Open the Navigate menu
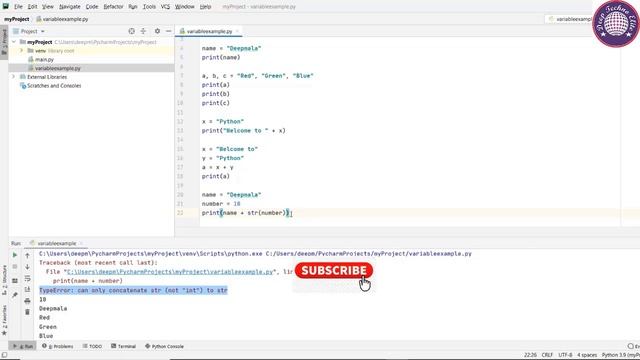The height and width of the screenshot is (360, 640). (x=70, y=7)
